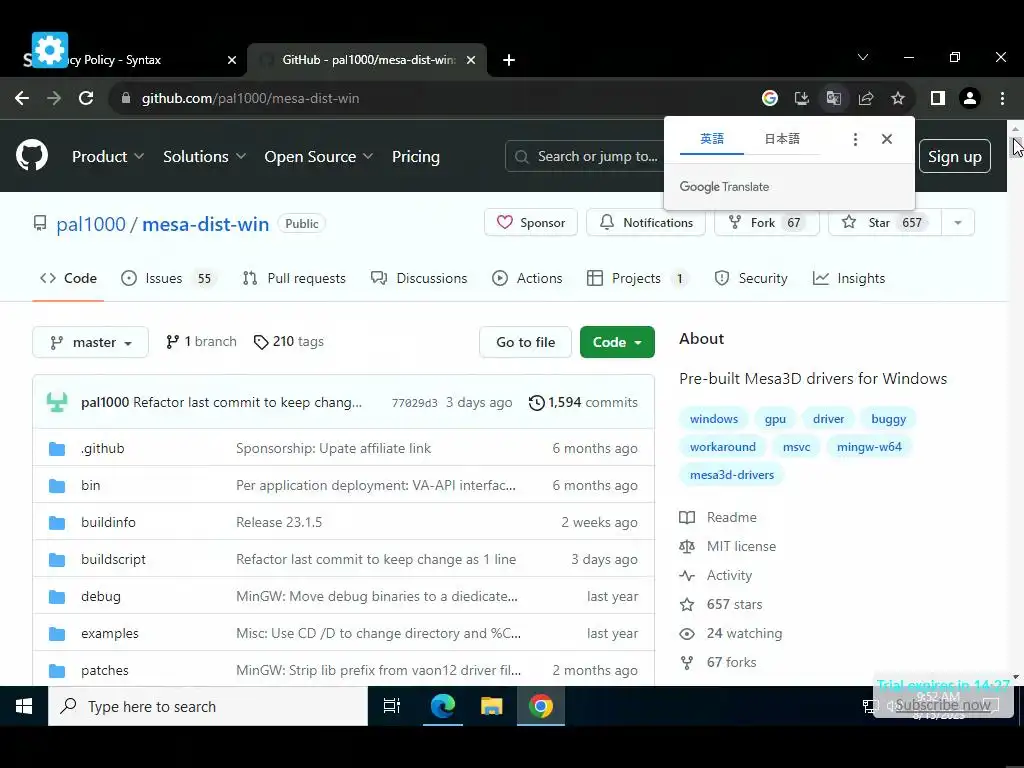Open the 1,594 commits link
Image resolution: width=1024 pixels, height=768 pixels.
pos(583,402)
